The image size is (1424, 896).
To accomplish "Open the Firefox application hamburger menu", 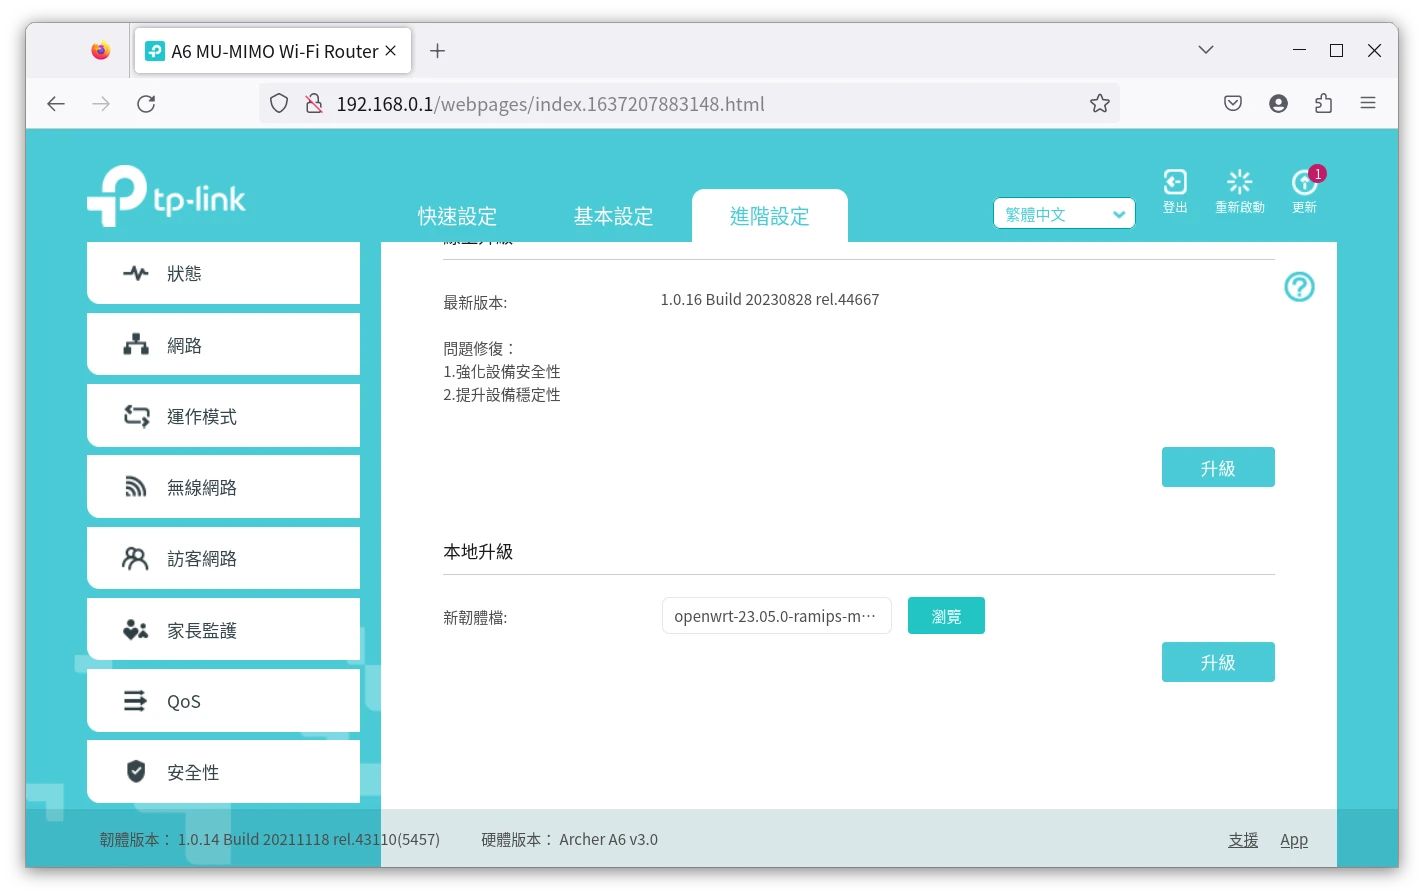I will pos(1368,103).
